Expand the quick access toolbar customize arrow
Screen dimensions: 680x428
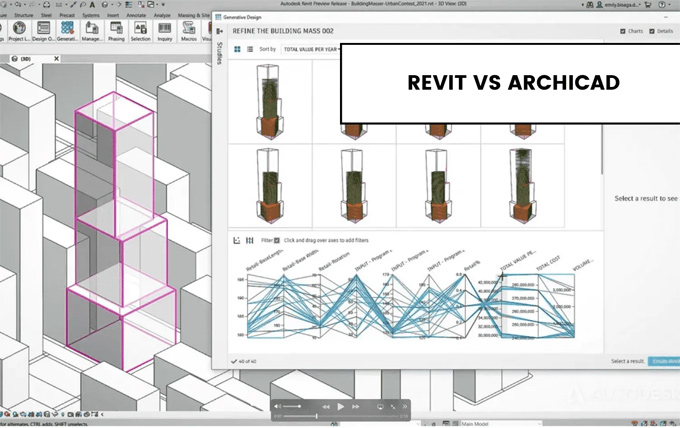[163, 5]
